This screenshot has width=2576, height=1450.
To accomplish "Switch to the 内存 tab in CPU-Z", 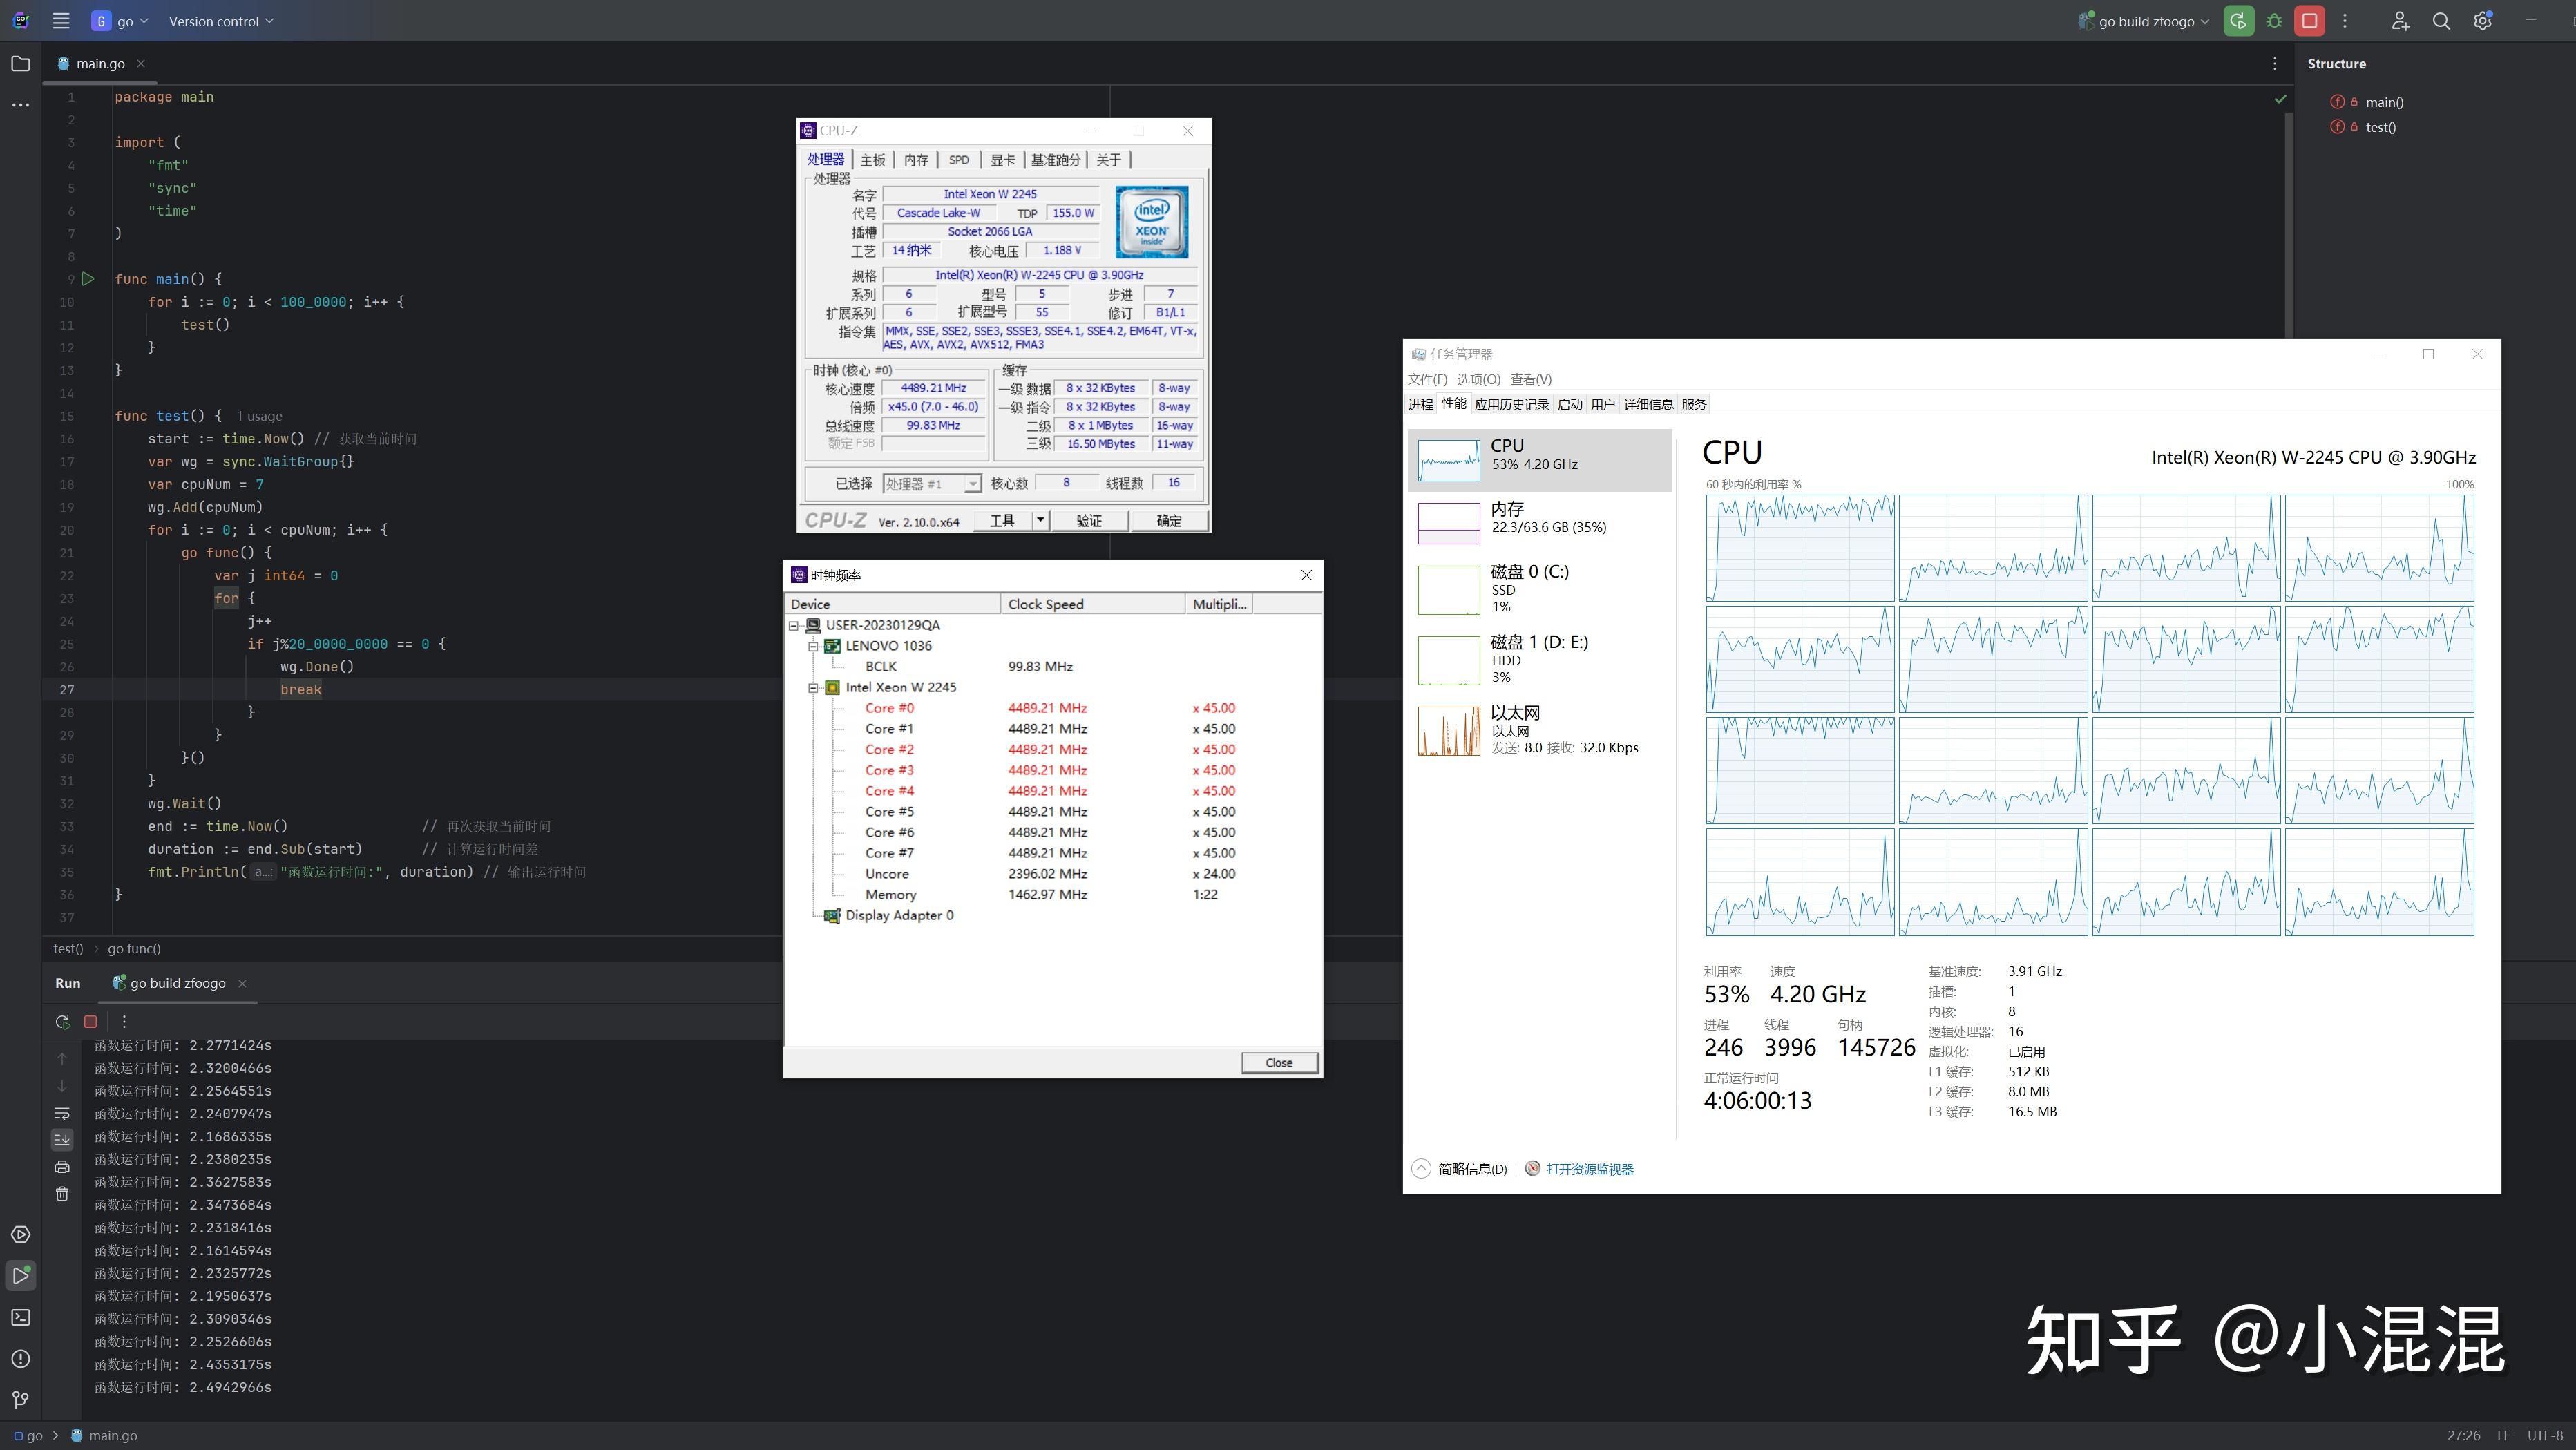I will click(915, 160).
